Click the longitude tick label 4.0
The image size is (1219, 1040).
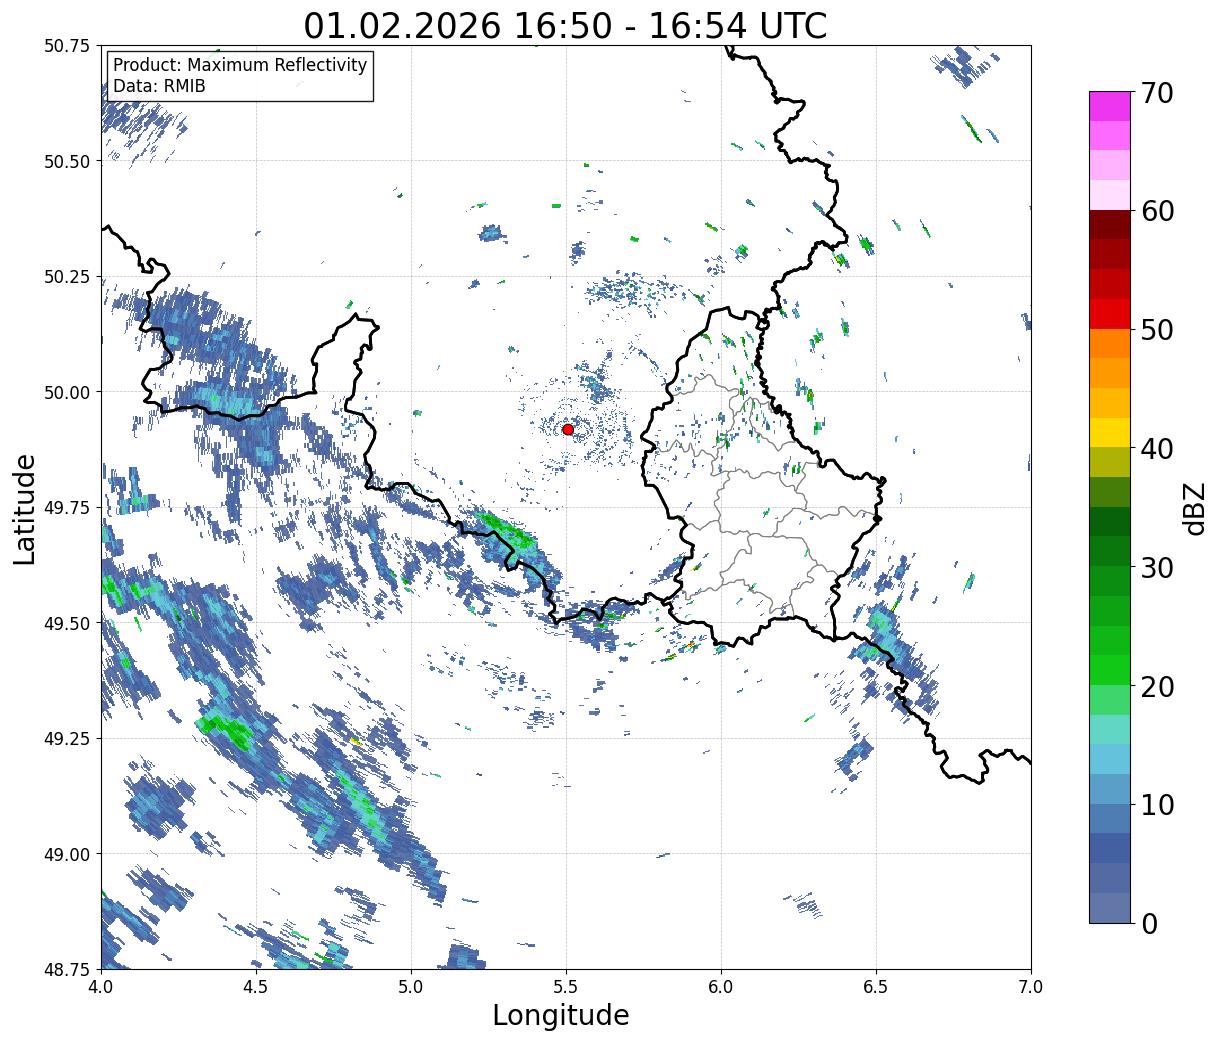(x=101, y=987)
